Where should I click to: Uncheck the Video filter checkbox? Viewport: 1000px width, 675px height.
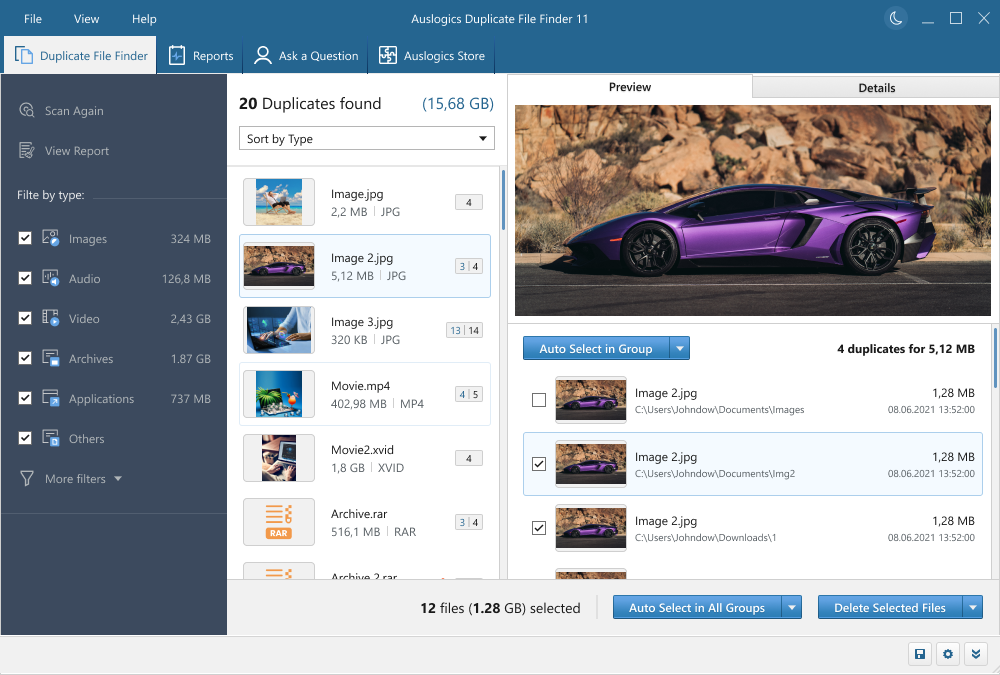(x=25, y=318)
